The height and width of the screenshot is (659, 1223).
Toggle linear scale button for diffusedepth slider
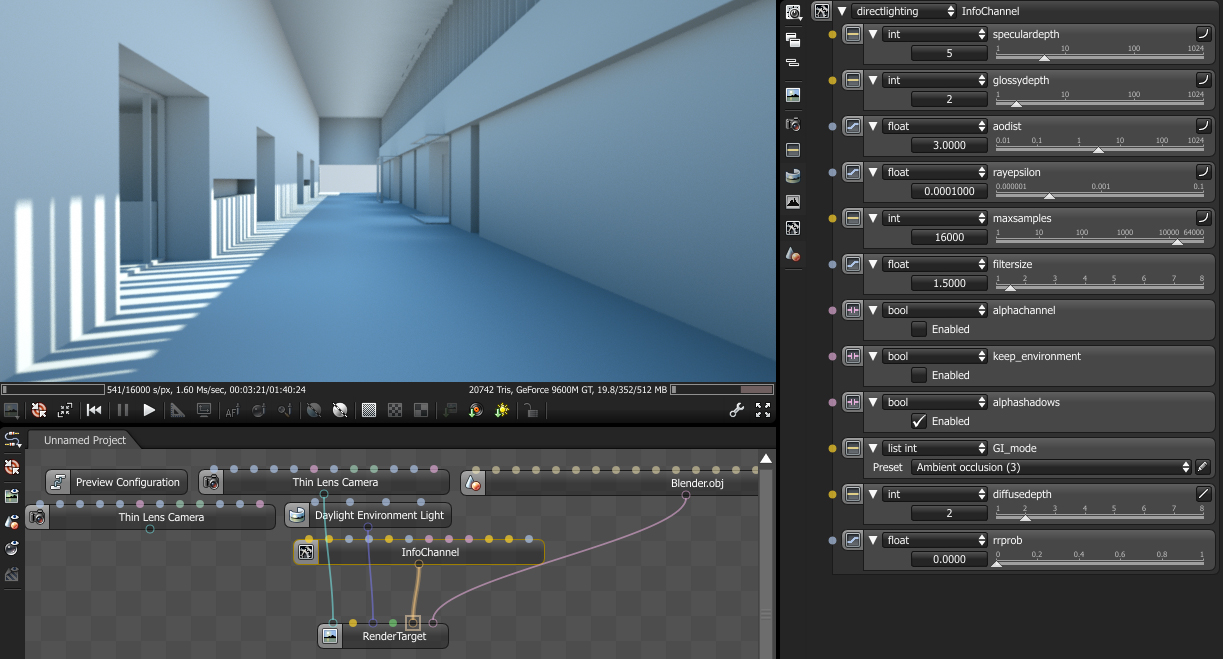[1204, 494]
